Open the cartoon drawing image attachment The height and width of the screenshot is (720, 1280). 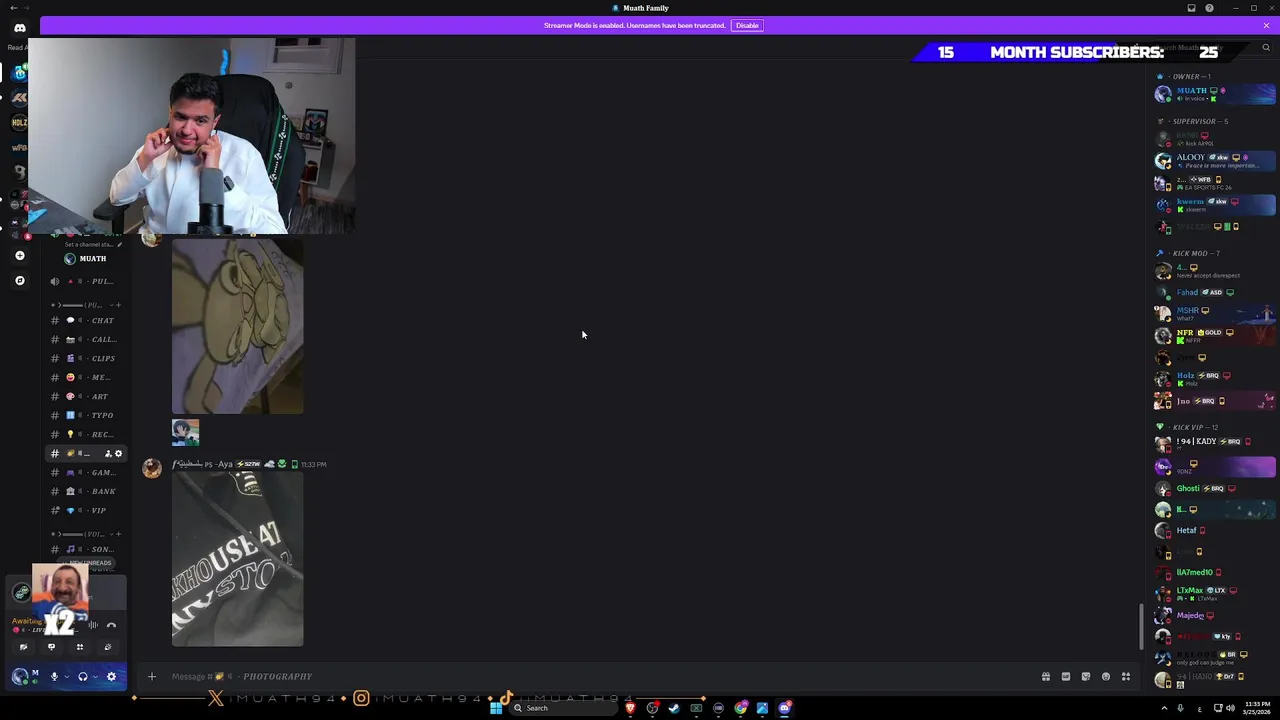(x=237, y=325)
